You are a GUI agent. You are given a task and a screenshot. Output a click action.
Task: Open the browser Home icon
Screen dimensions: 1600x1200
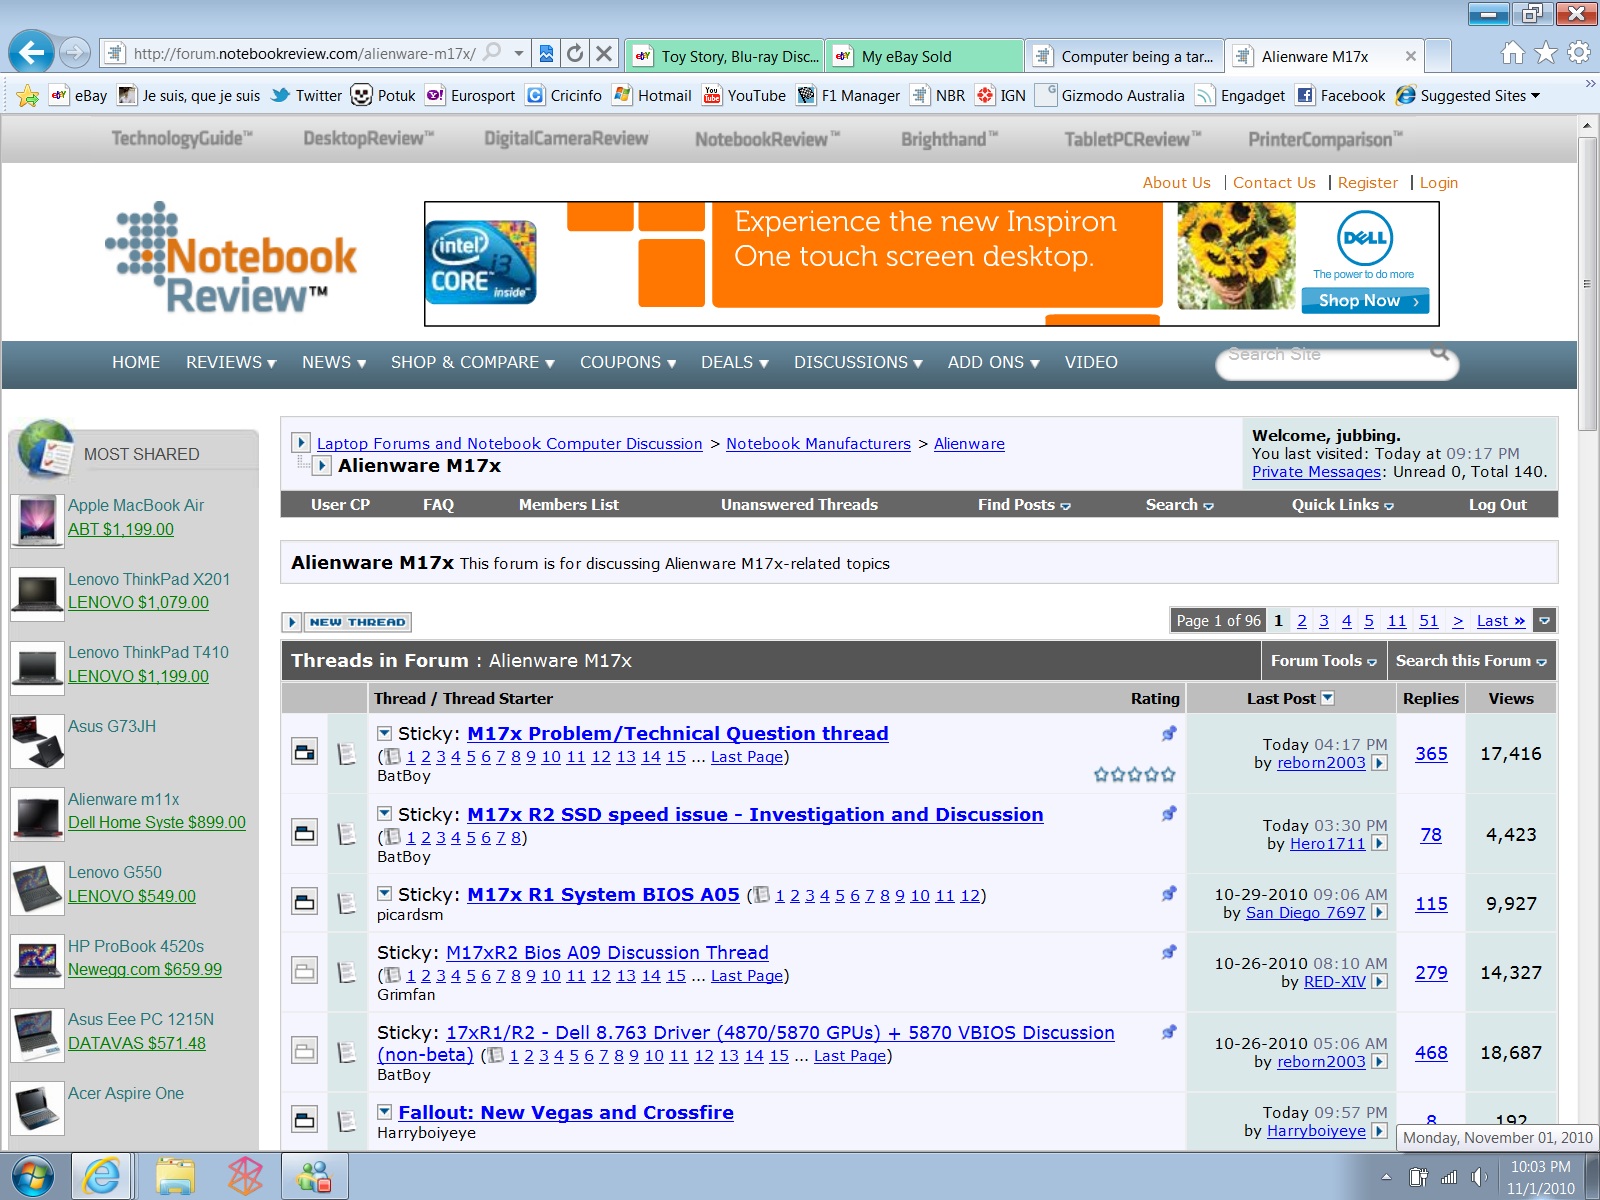[1513, 52]
